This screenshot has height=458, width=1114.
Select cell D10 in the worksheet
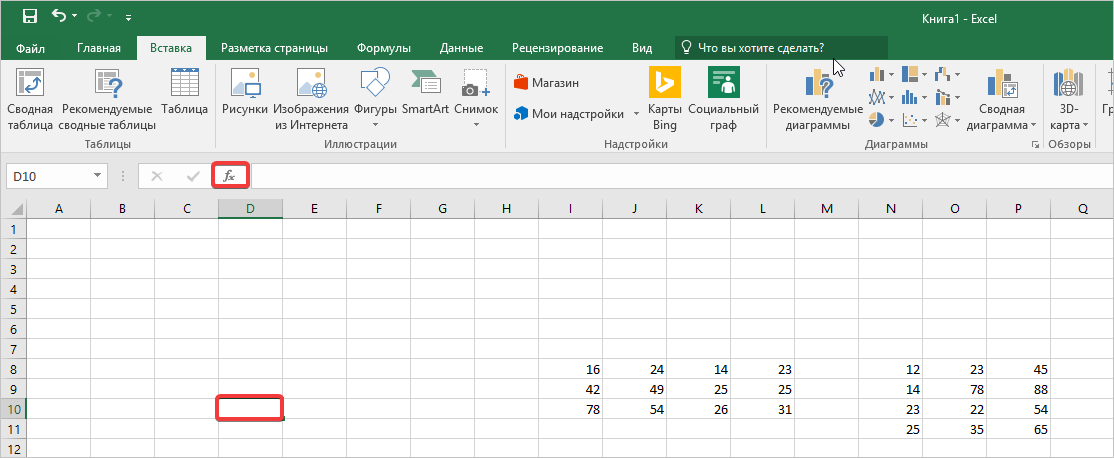250,408
